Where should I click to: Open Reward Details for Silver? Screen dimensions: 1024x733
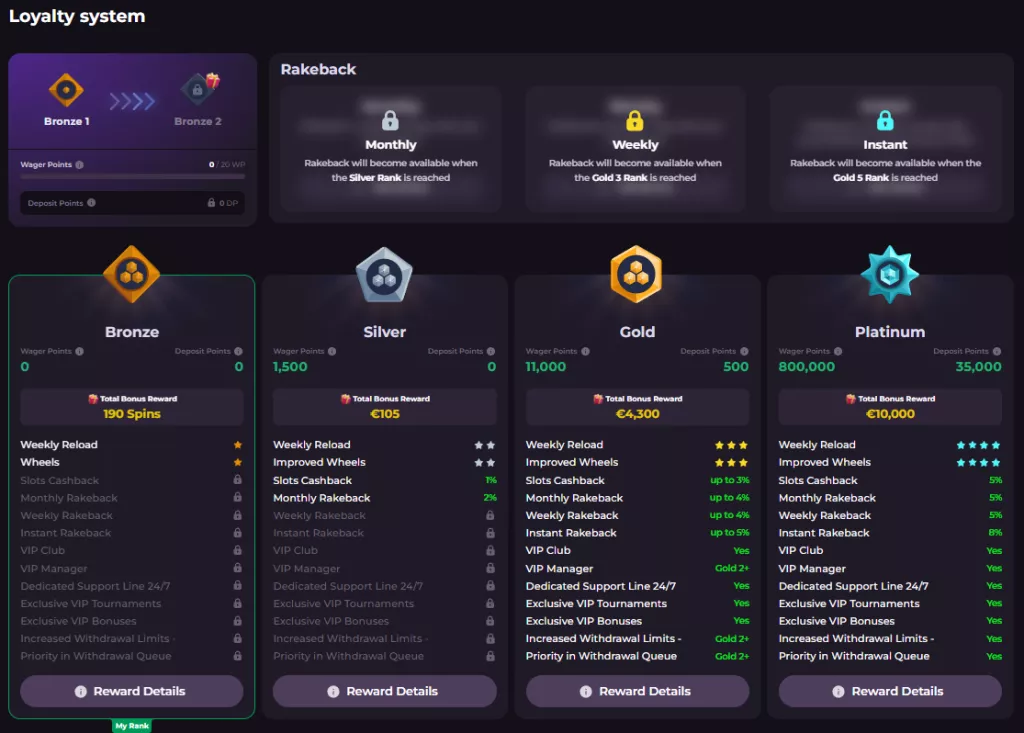click(384, 691)
